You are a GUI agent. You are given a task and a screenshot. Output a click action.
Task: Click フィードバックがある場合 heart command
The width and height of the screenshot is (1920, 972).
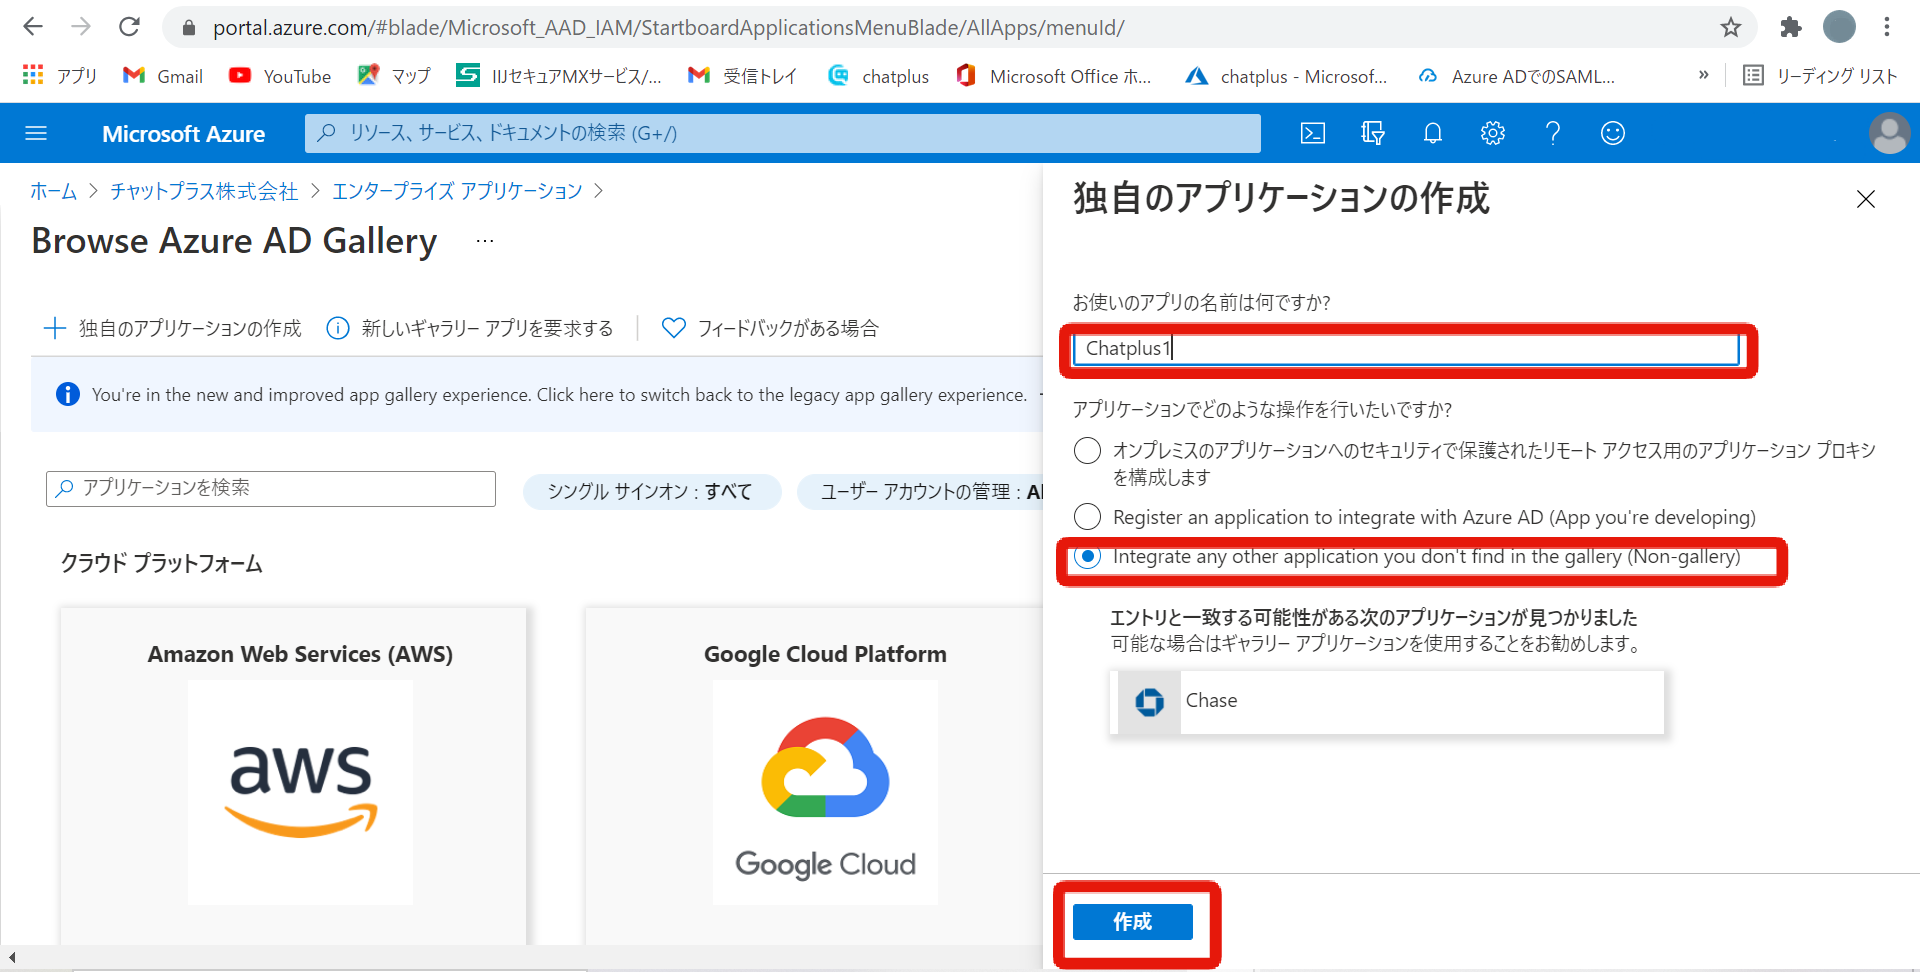click(770, 328)
